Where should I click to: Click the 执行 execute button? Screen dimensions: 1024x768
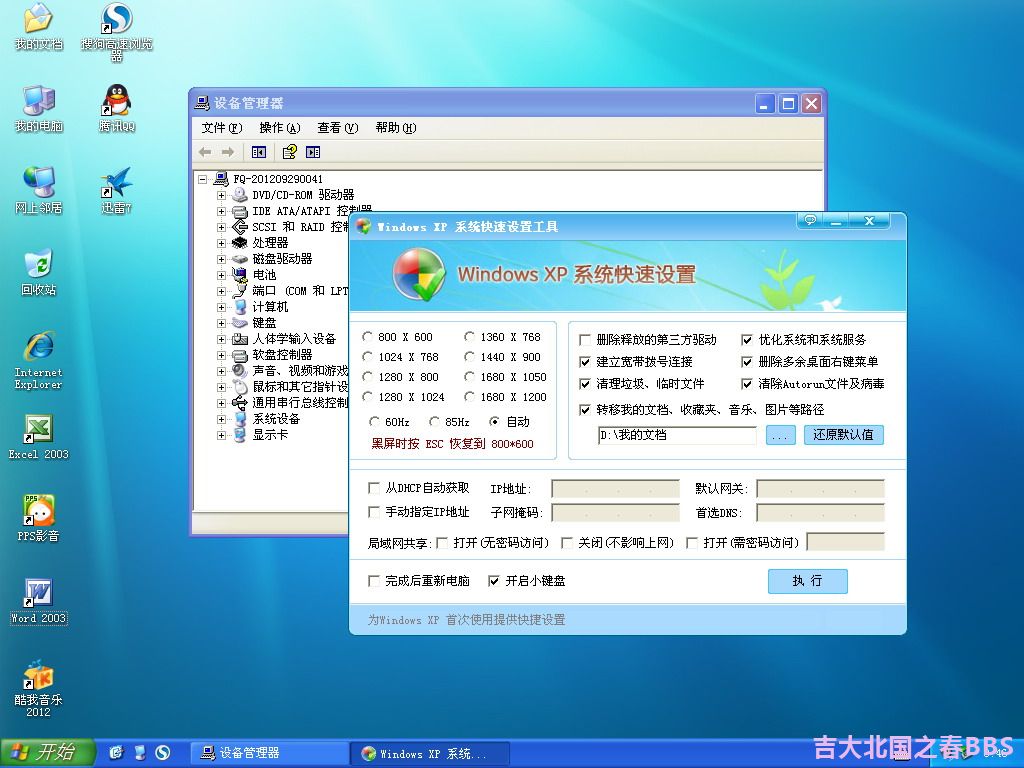click(x=807, y=581)
